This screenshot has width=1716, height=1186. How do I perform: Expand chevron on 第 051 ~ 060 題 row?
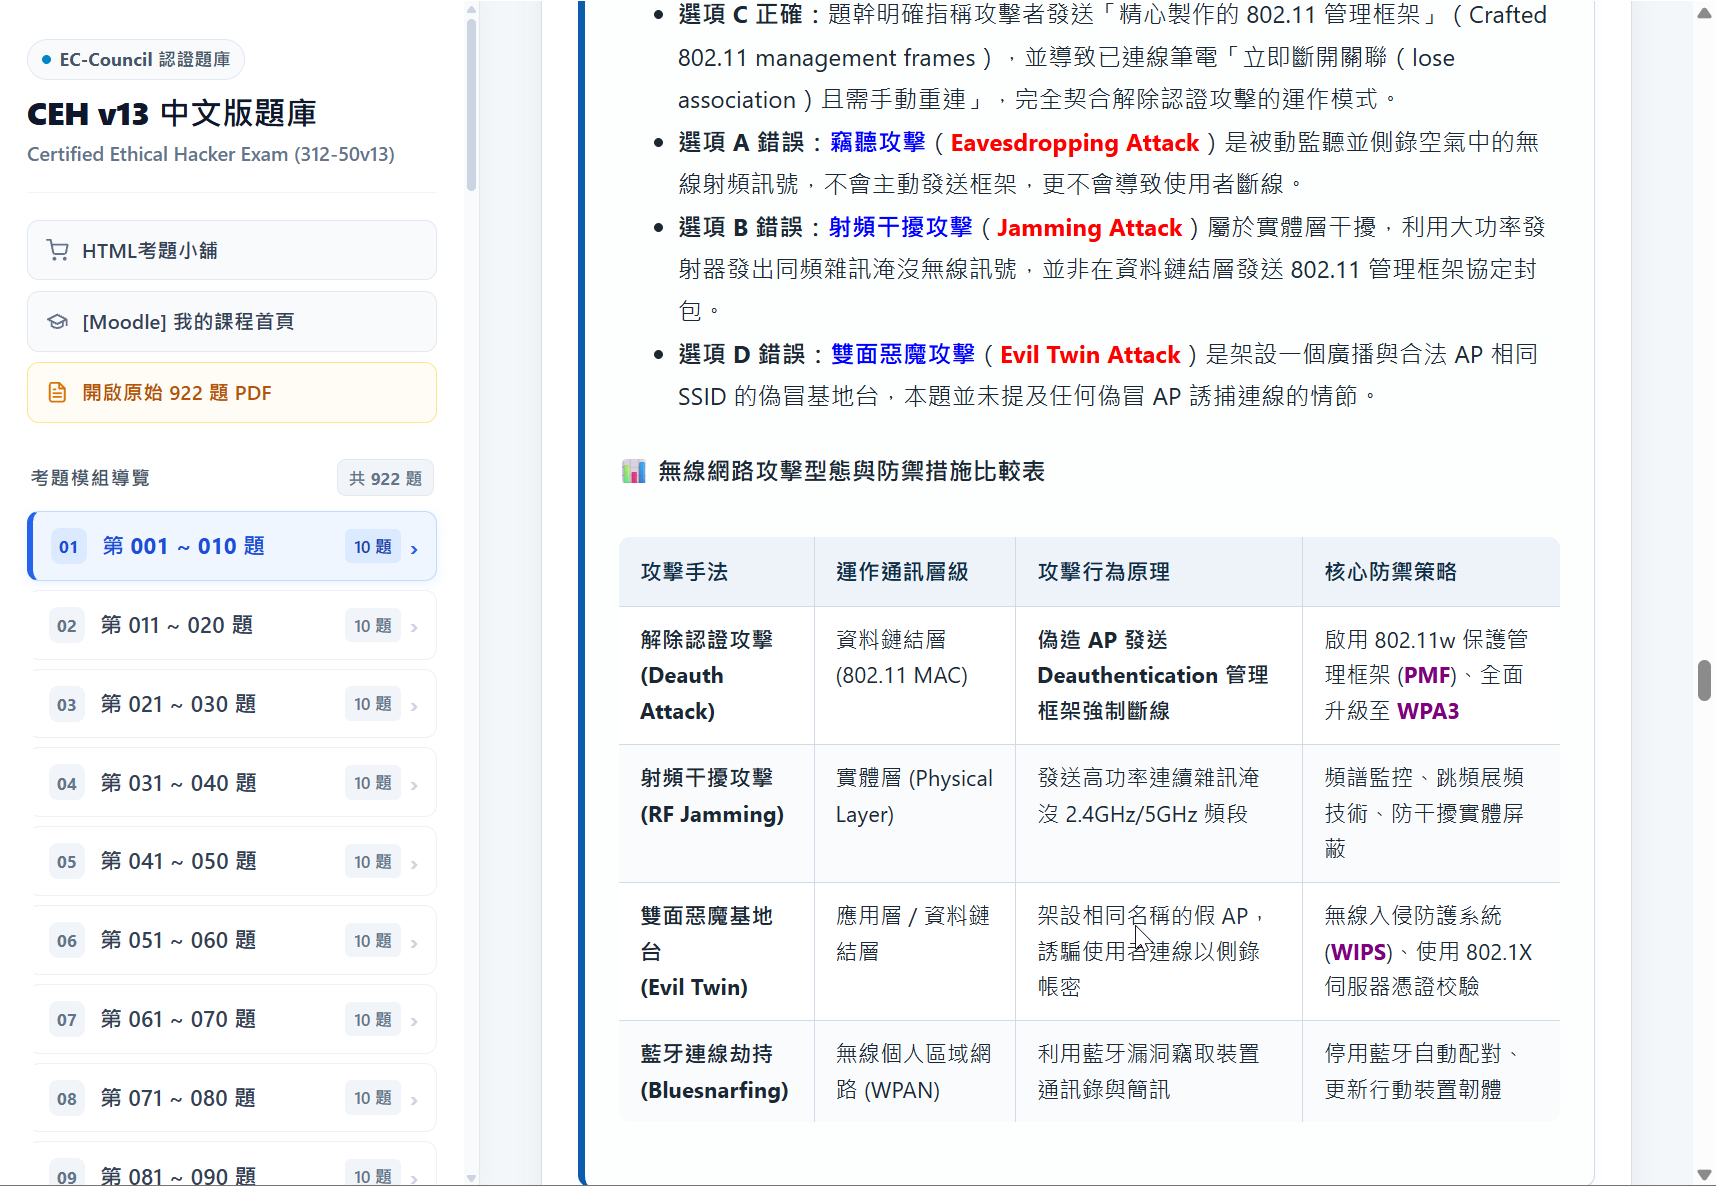pos(414,942)
